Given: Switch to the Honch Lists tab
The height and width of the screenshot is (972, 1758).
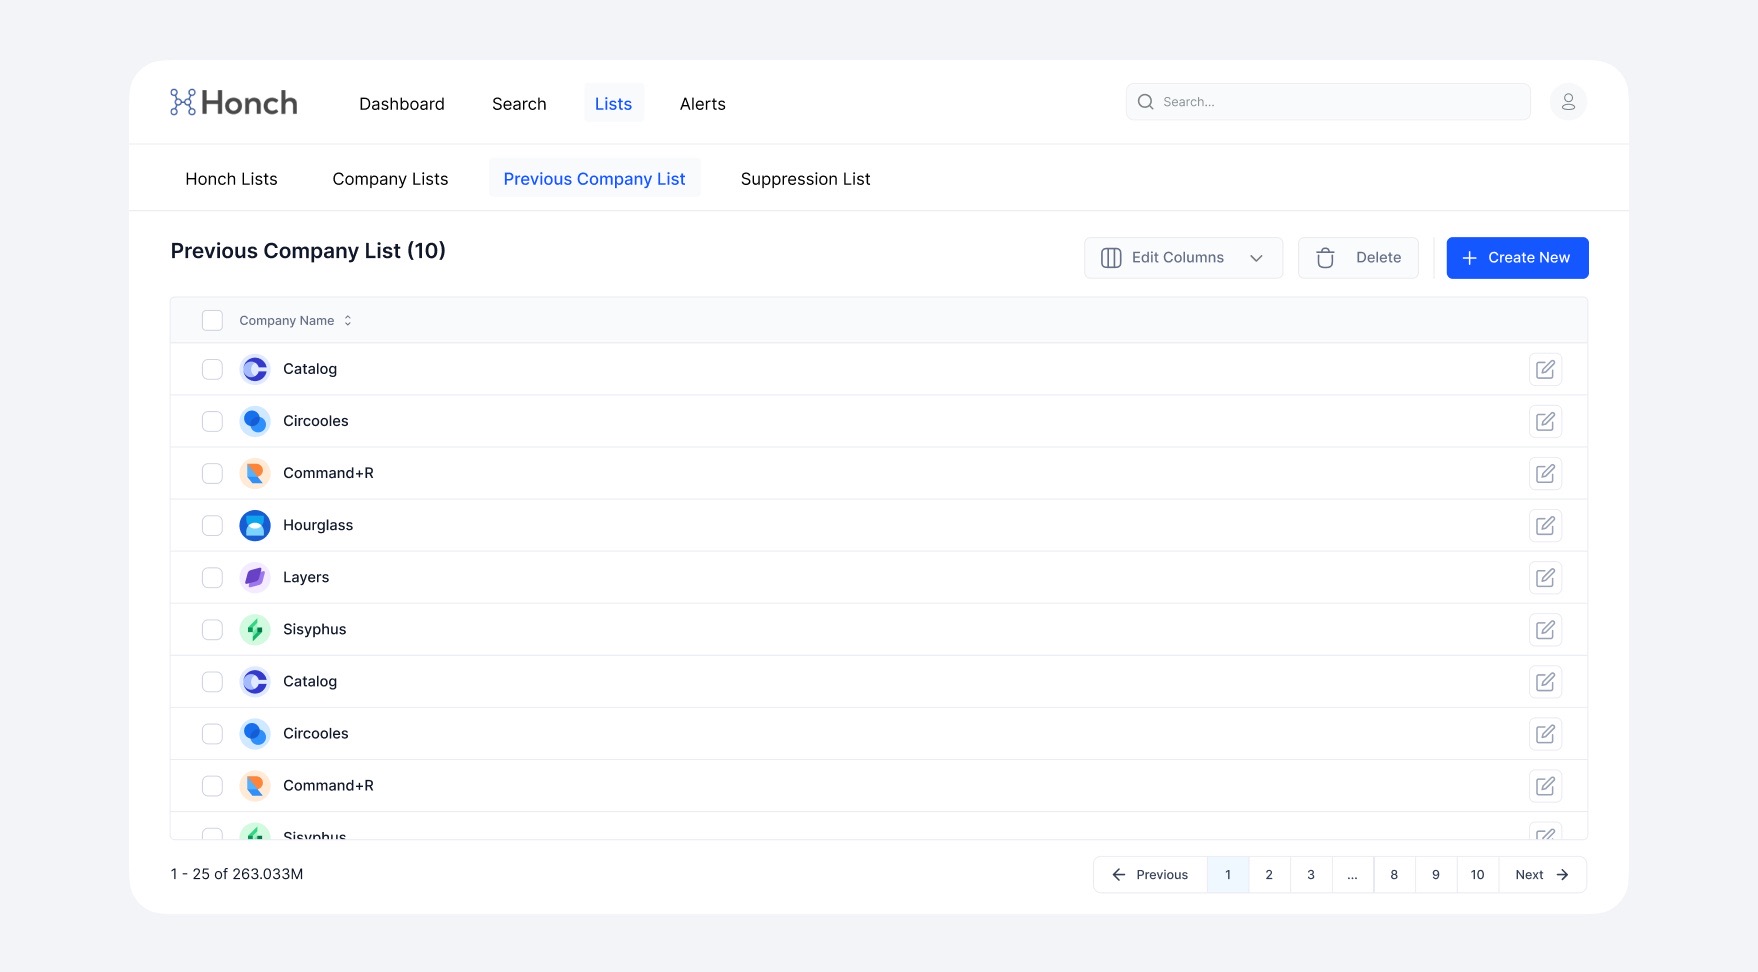Looking at the screenshot, I should [x=231, y=179].
